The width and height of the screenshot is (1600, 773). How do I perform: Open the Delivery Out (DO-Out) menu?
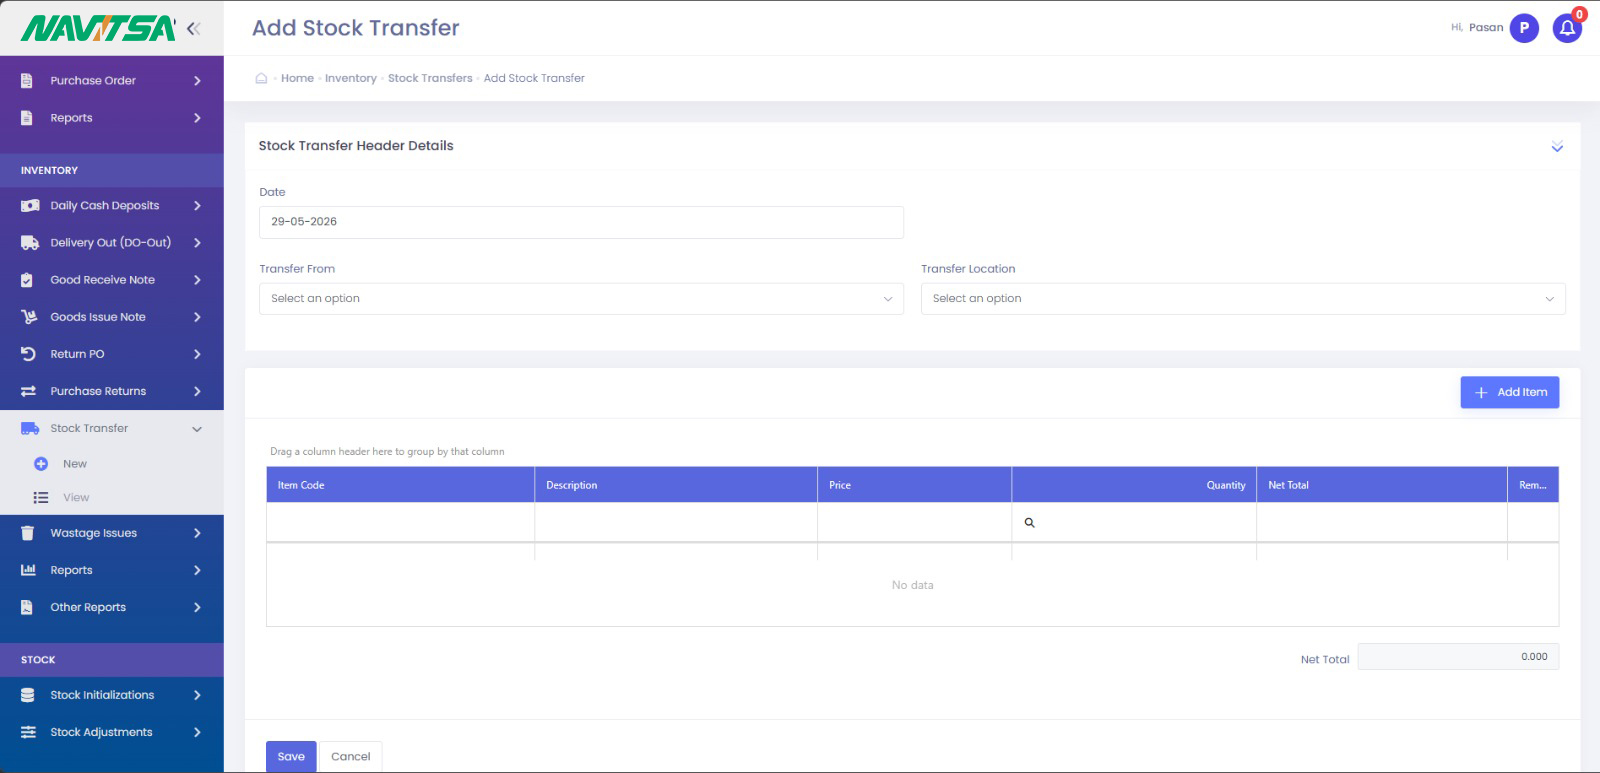(112, 243)
